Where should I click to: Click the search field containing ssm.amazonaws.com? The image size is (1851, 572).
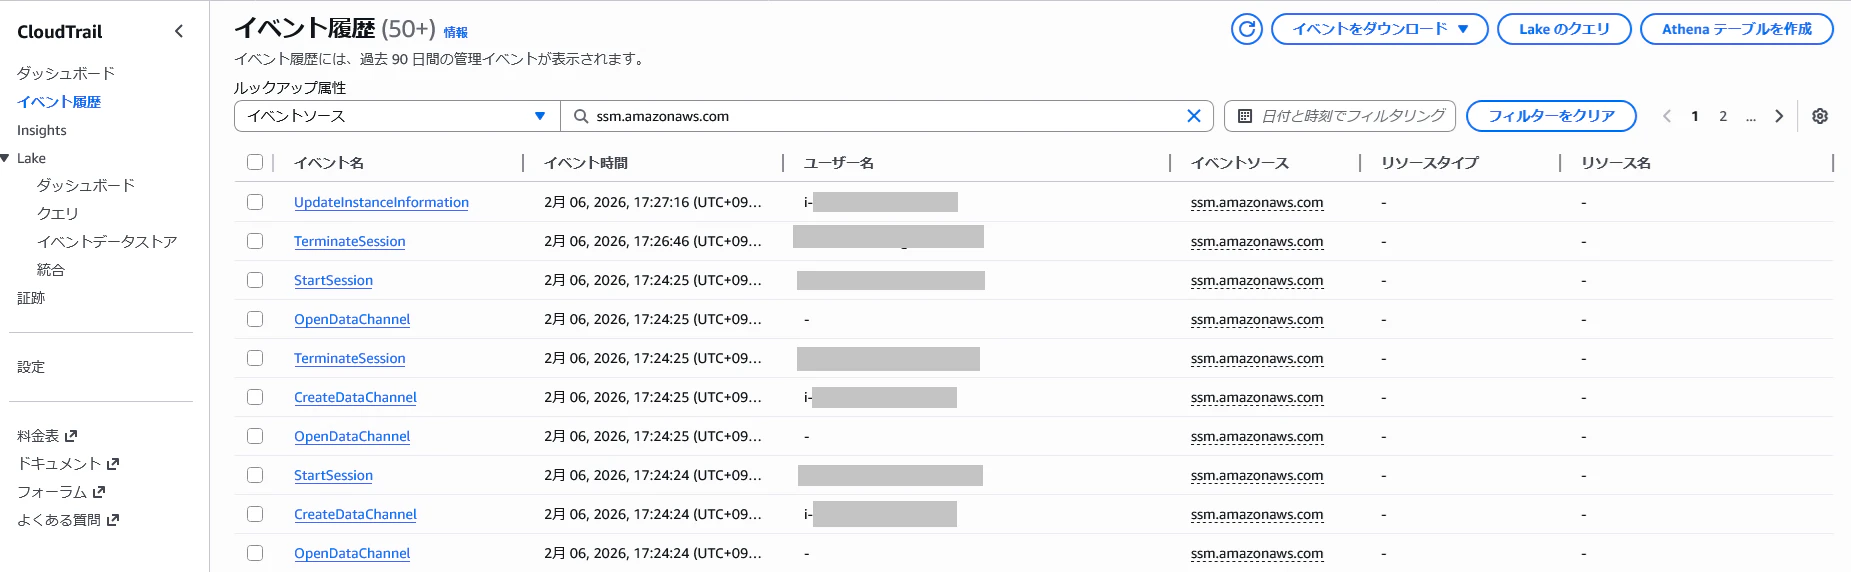coord(887,116)
